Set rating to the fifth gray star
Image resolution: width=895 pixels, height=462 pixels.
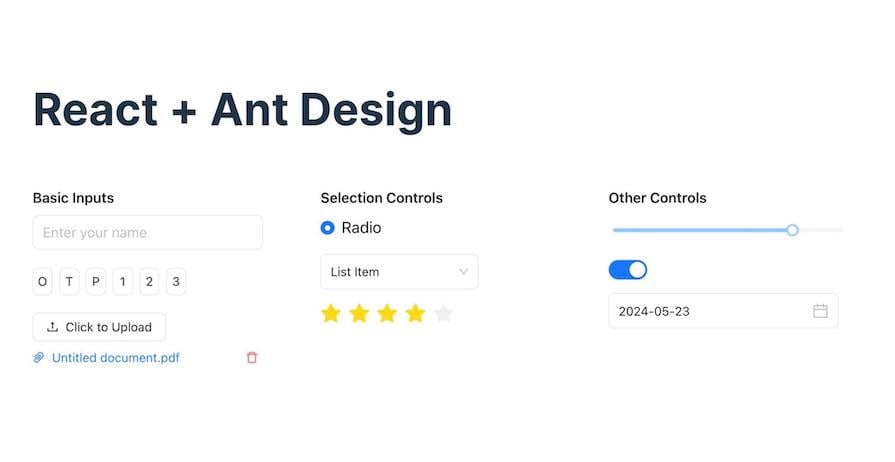tap(444, 313)
